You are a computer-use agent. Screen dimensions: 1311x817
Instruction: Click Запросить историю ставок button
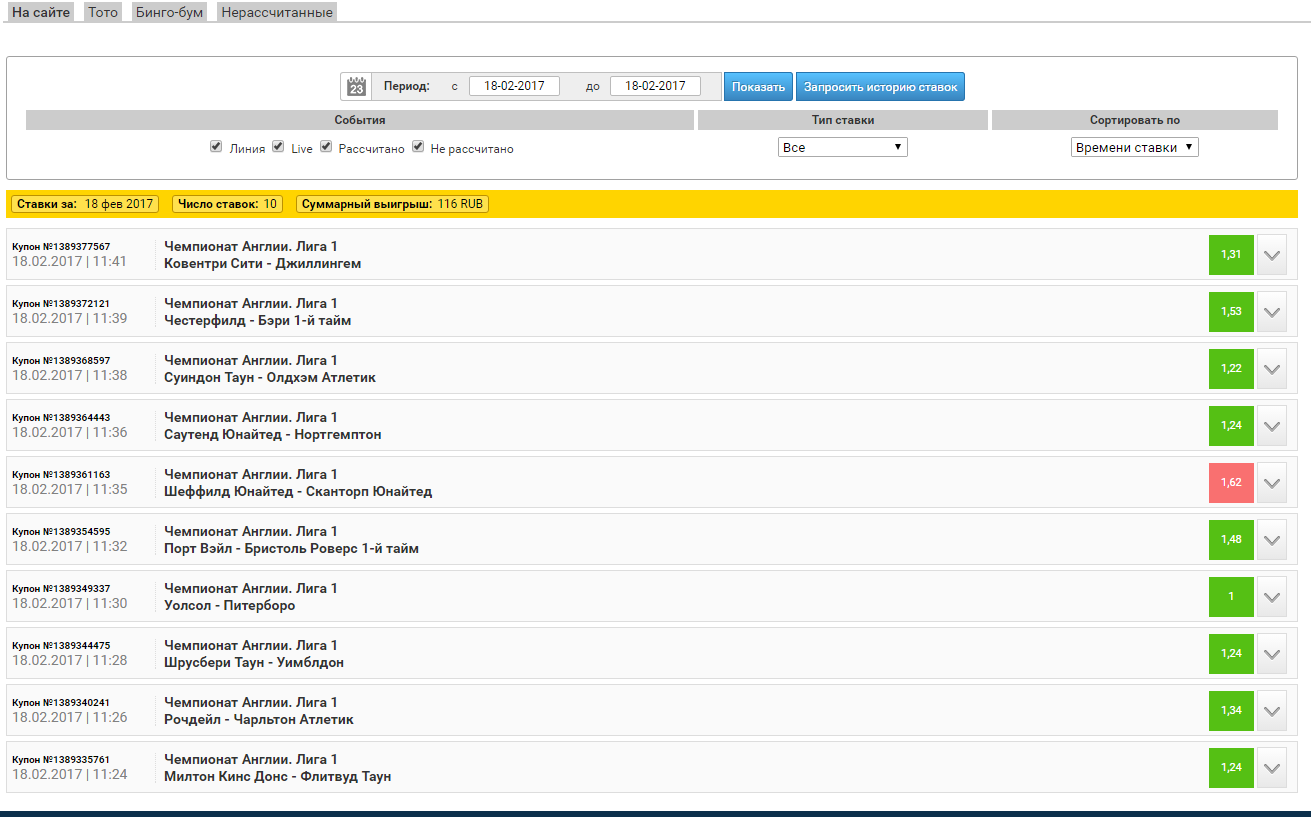pos(880,87)
